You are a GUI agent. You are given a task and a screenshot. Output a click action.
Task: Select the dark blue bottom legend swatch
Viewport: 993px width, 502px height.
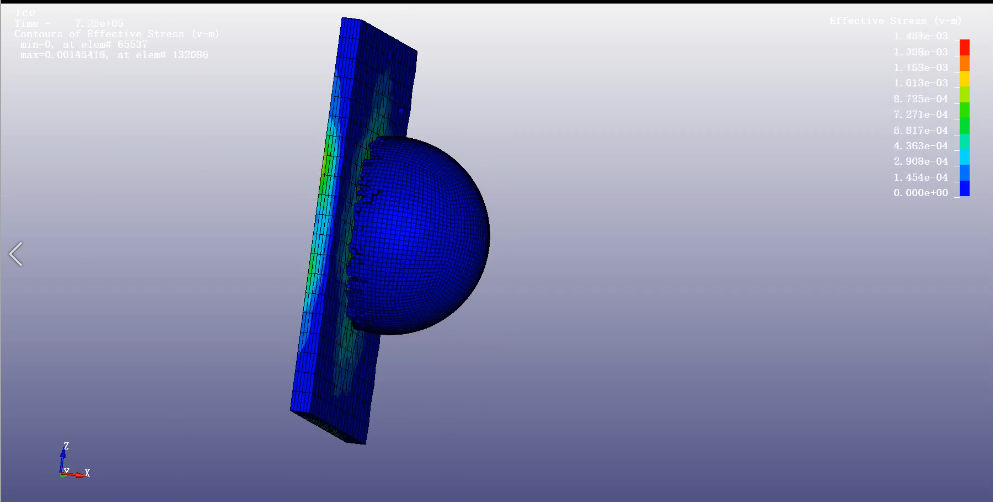964,188
